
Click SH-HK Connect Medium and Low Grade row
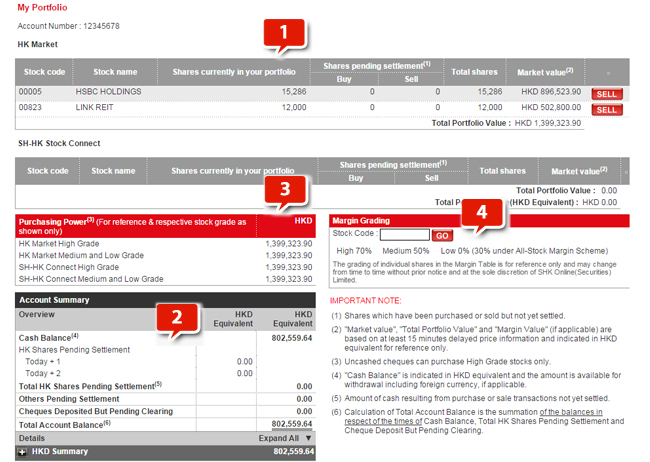[165, 279]
